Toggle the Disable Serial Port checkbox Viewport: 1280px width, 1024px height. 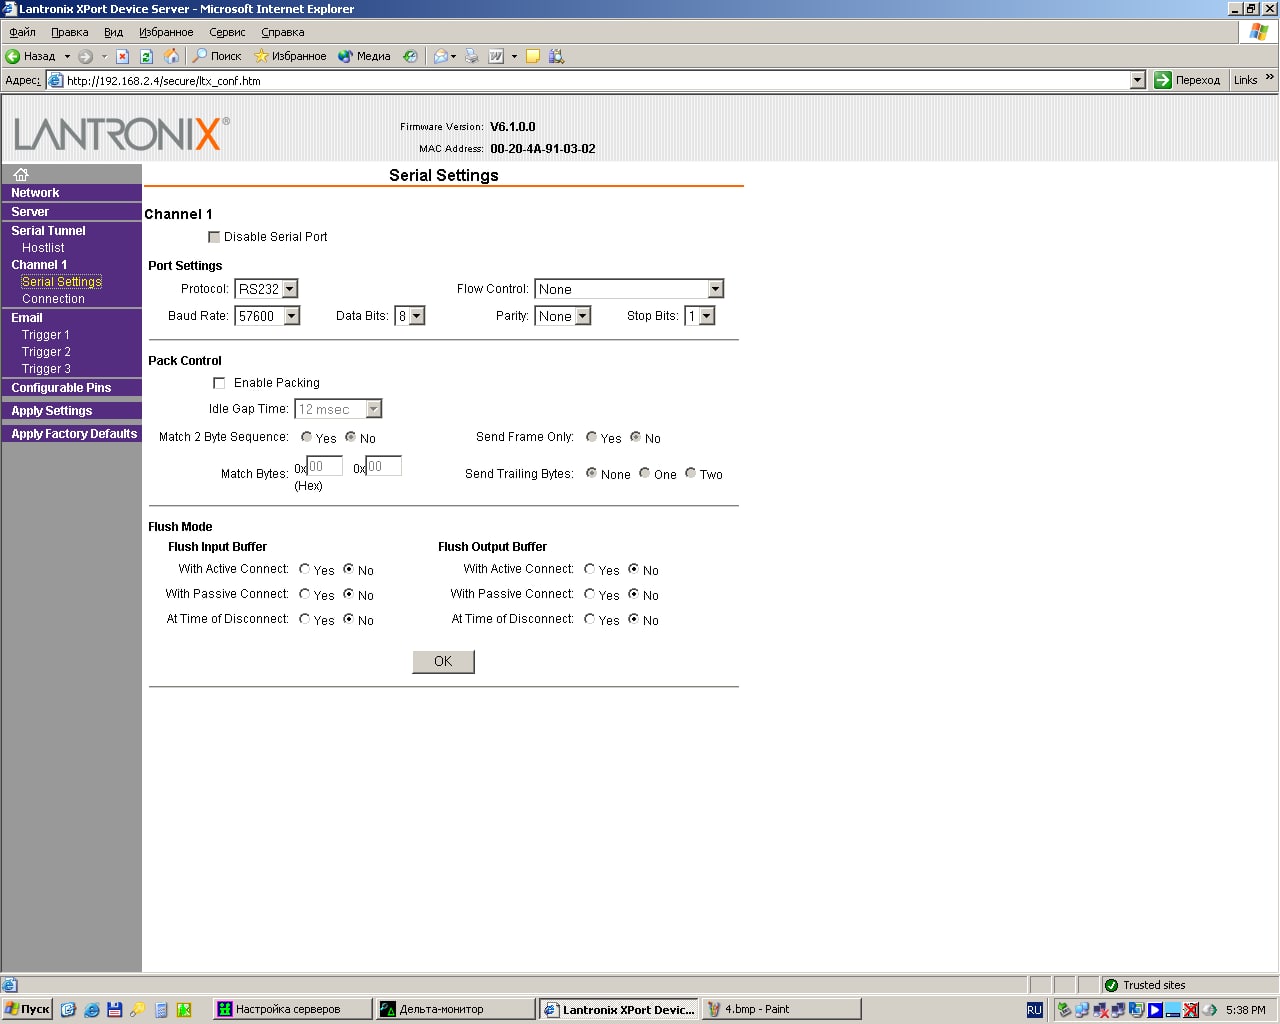(214, 237)
